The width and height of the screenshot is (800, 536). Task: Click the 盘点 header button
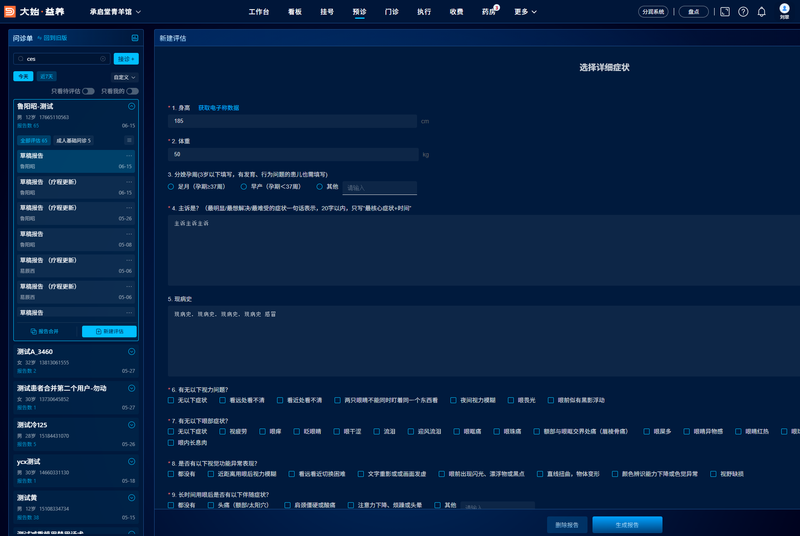click(x=693, y=12)
